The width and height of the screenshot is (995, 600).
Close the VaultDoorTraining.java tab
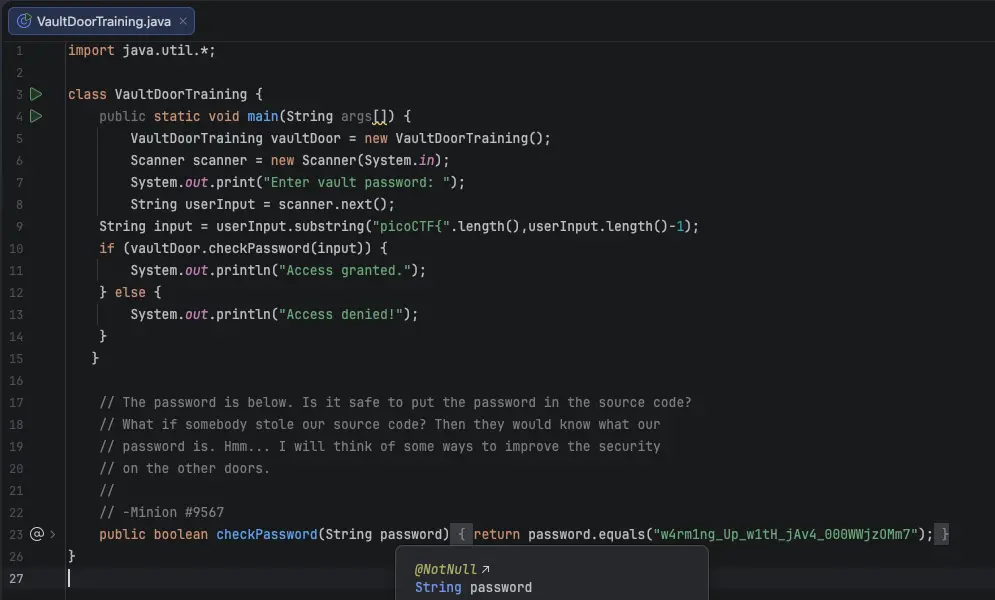(x=183, y=21)
